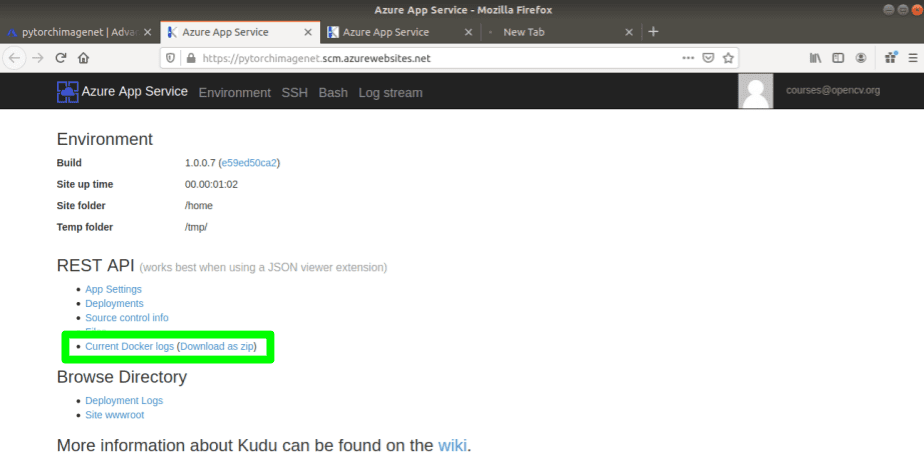Close the third Azure App Service tab
This screenshot has height=470, width=924.
pos(468,32)
